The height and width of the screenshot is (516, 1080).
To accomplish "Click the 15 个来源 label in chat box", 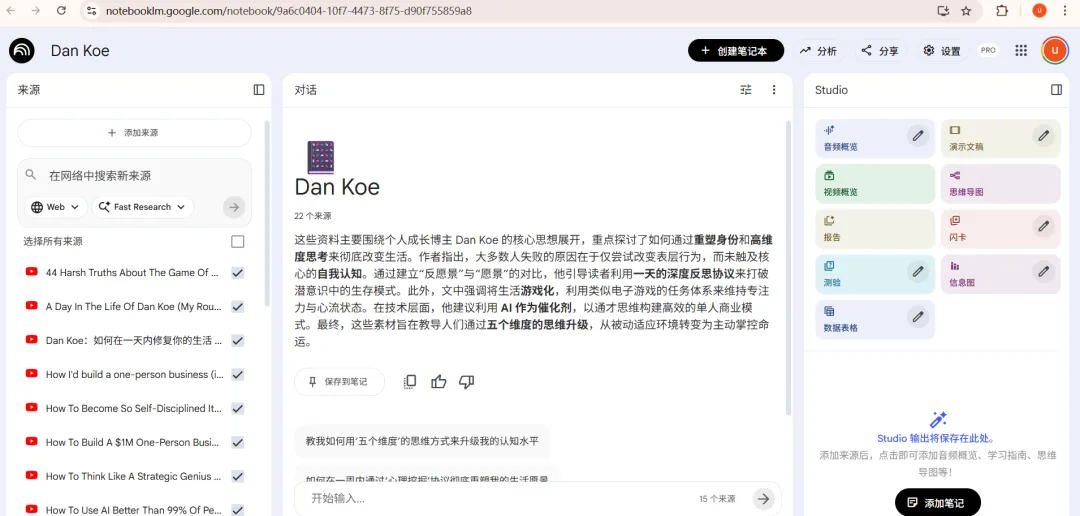I will click(x=717, y=499).
